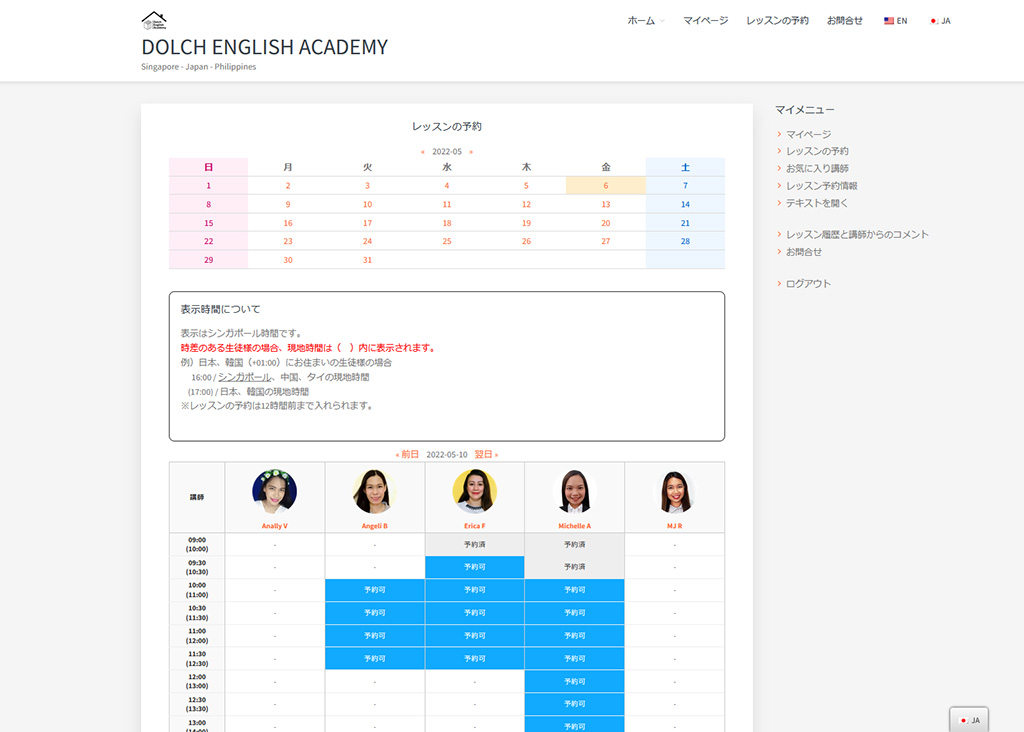
Task: Open お気に入り講師 in the sidebar
Action: (x=817, y=168)
